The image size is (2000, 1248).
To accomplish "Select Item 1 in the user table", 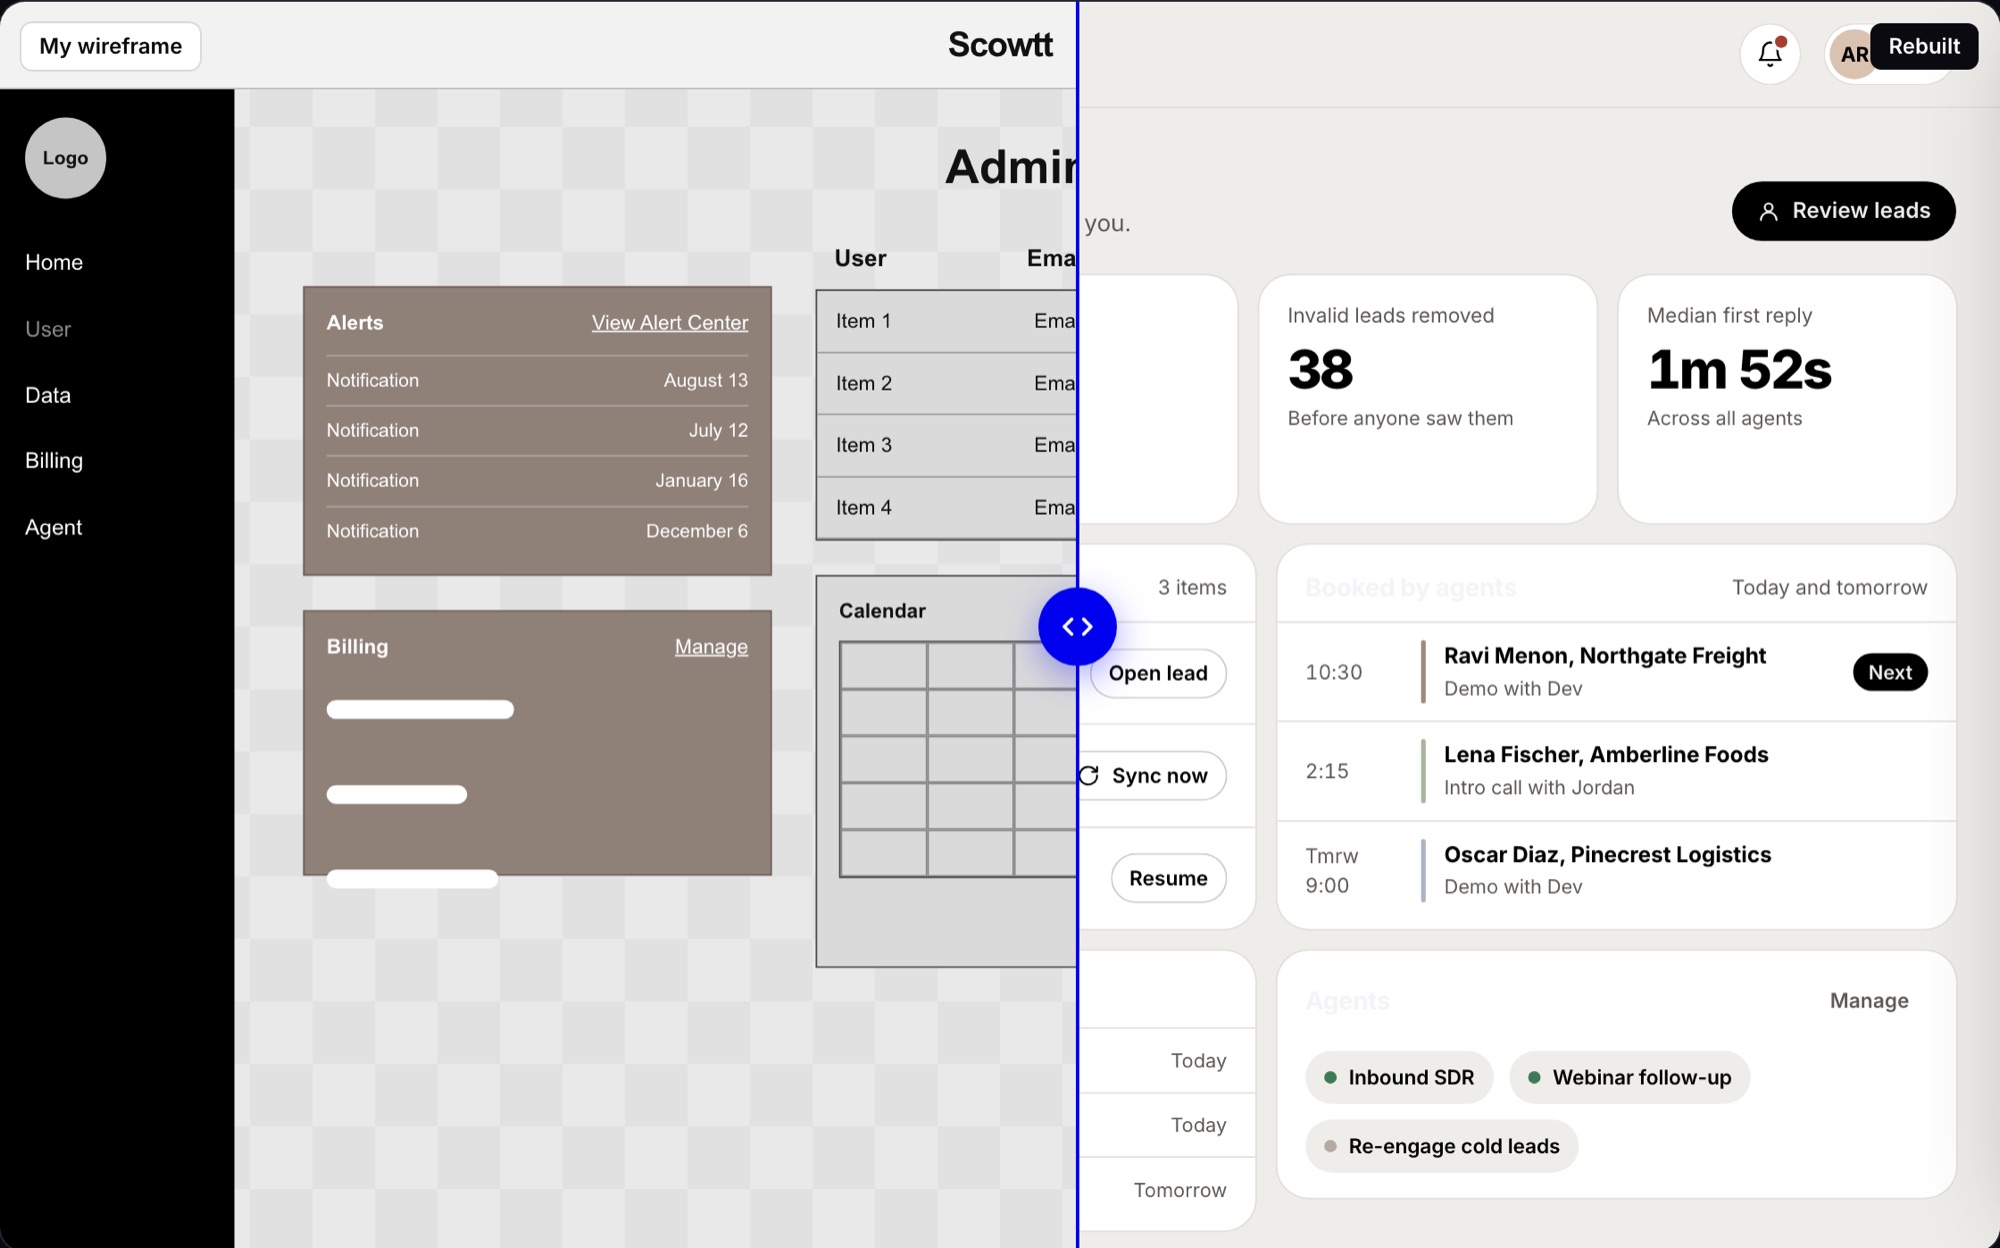I will tap(947, 321).
